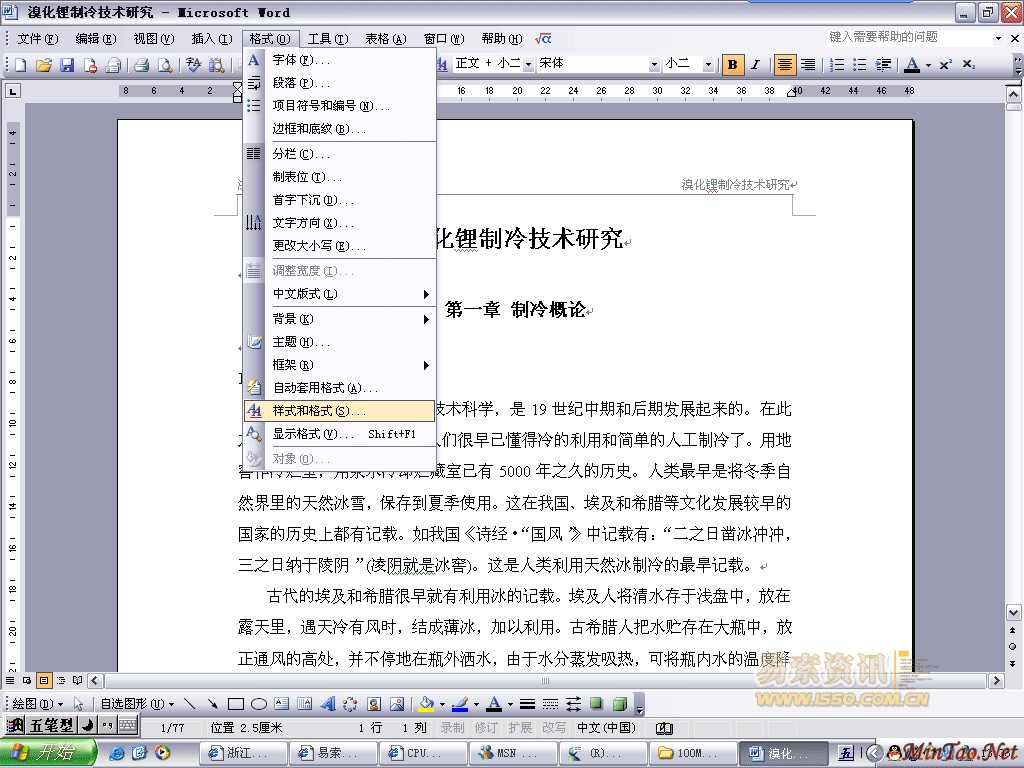Click the Print icon in the toolbar

(142, 65)
